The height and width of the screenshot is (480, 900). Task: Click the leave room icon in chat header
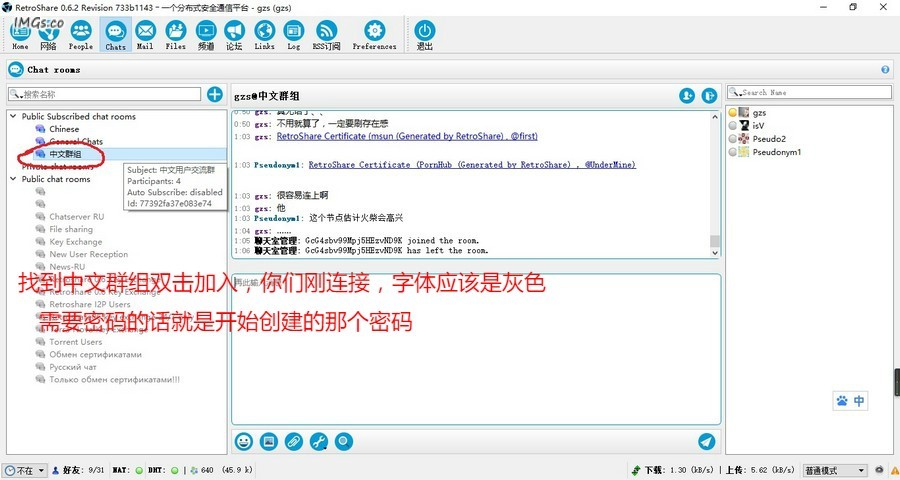coord(709,96)
